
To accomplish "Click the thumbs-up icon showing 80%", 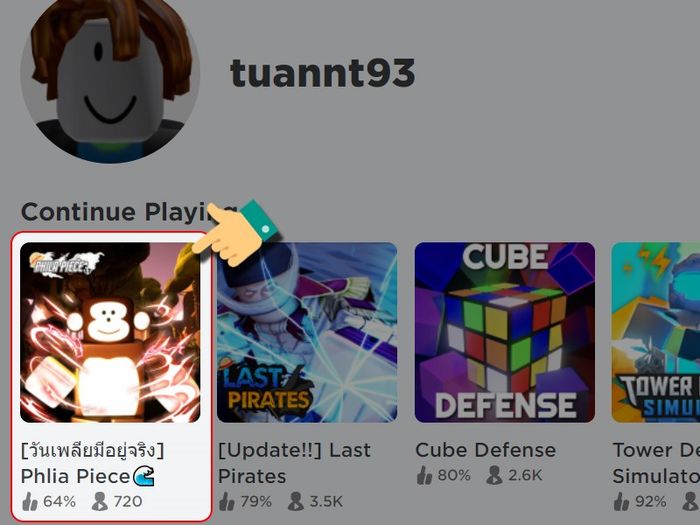I will (x=425, y=475).
